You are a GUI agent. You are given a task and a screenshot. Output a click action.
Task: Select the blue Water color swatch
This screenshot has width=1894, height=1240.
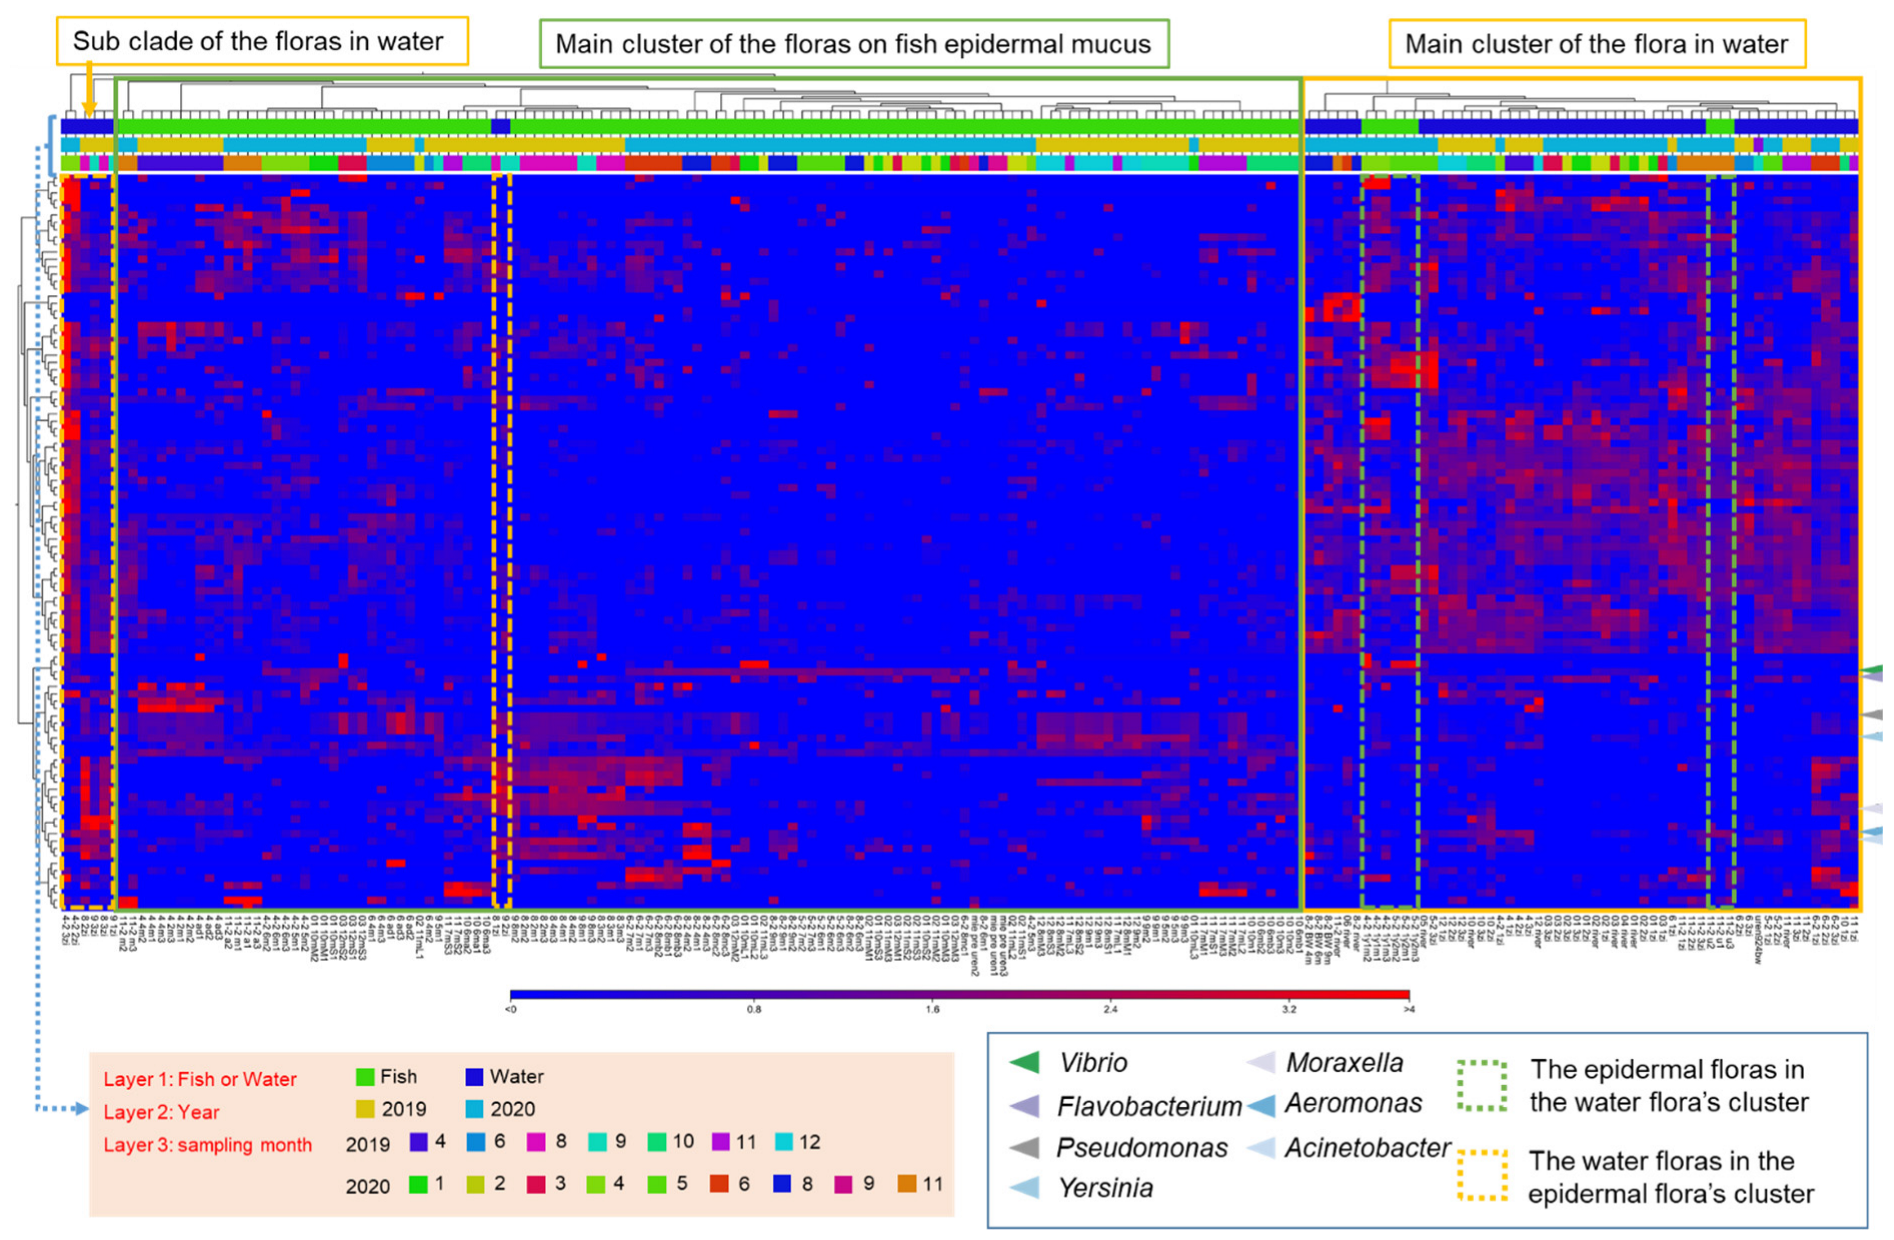tap(474, 1077)
